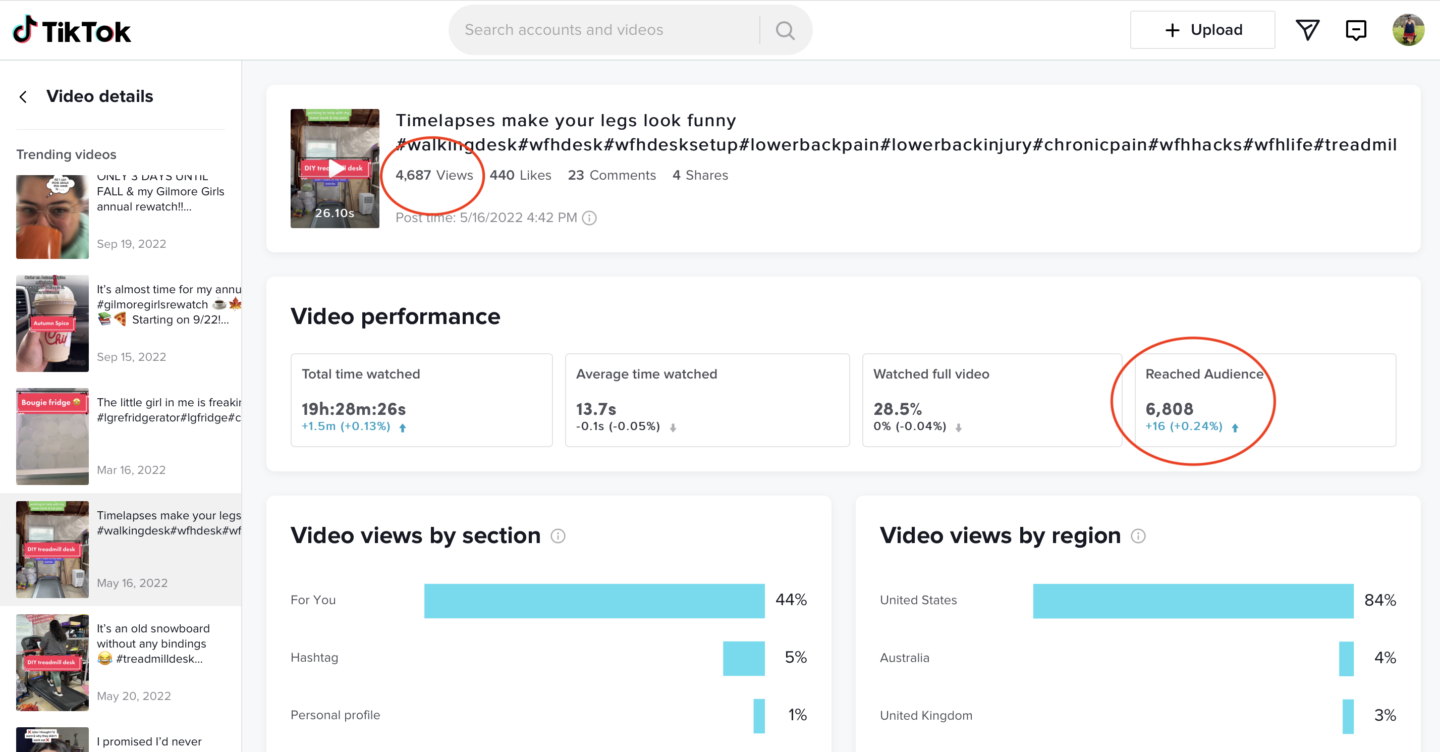The height and width of the screenshot is (752, 1440).
Task: Click the Average time watched down arrow
Action: point(673,427)
